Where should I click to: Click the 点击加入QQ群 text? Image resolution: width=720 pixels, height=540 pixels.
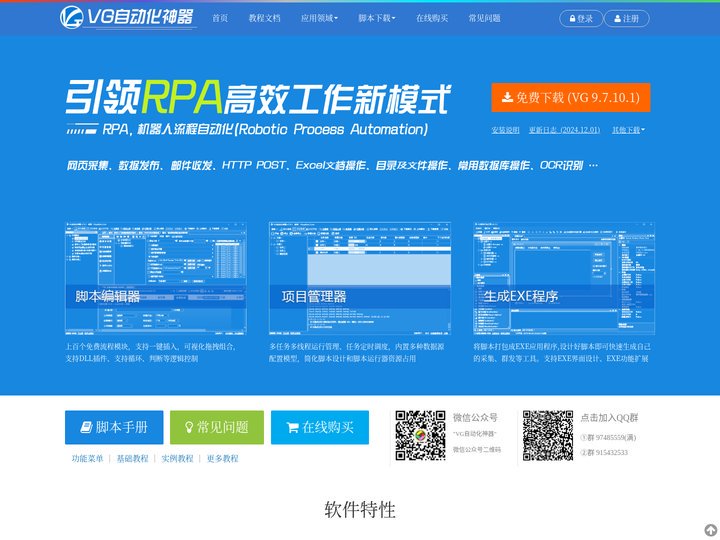tap(609, 417)
